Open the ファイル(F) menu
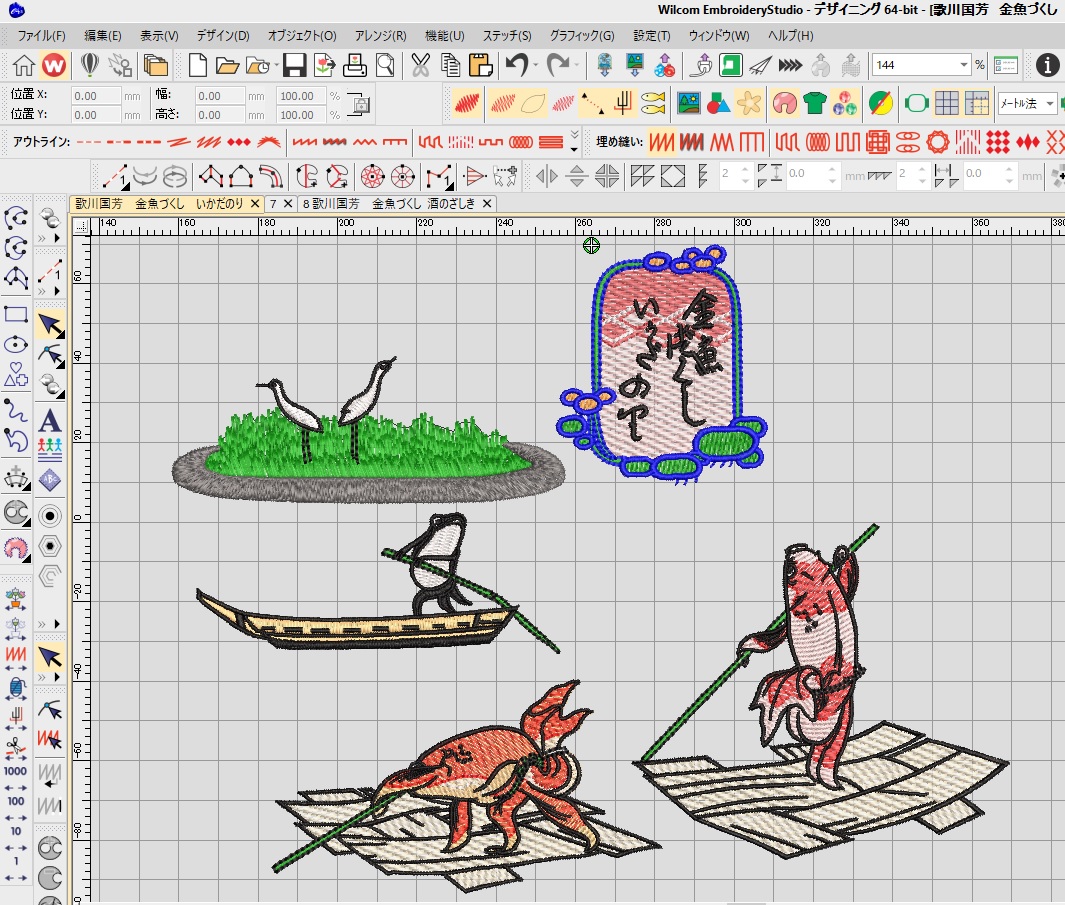This screenshot has height=905, width=1065. pyautogui.click(x=41, y=35)
